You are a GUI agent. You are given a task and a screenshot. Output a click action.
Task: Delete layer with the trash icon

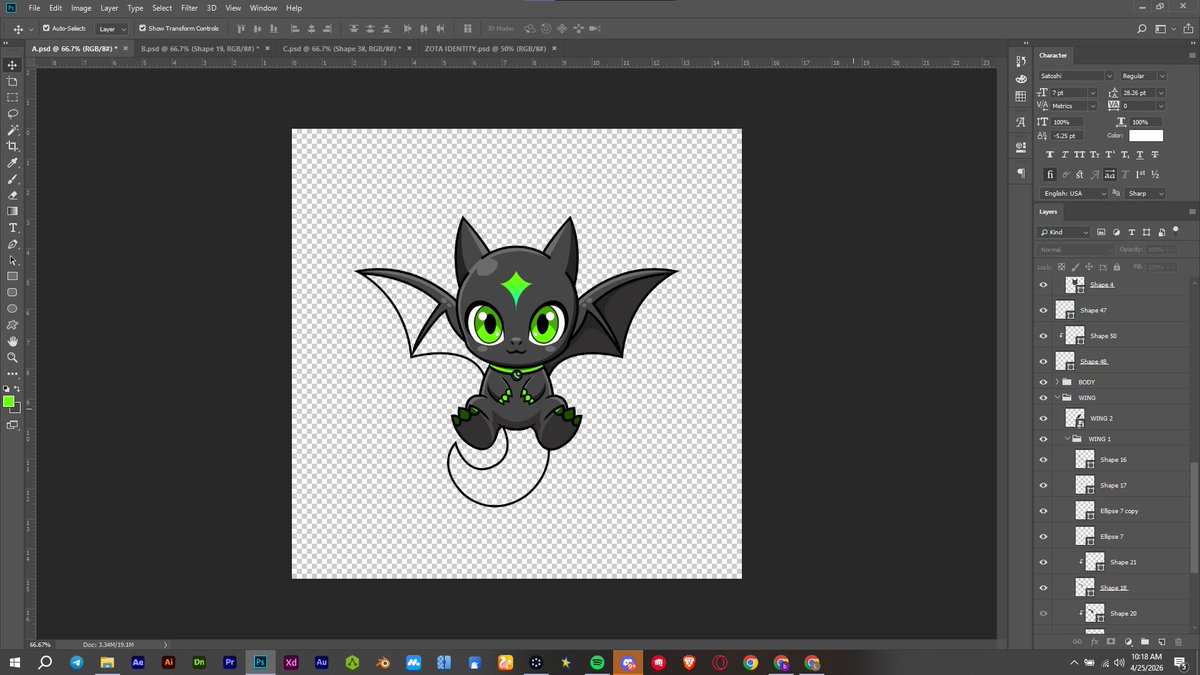[x=1178, y=641]
